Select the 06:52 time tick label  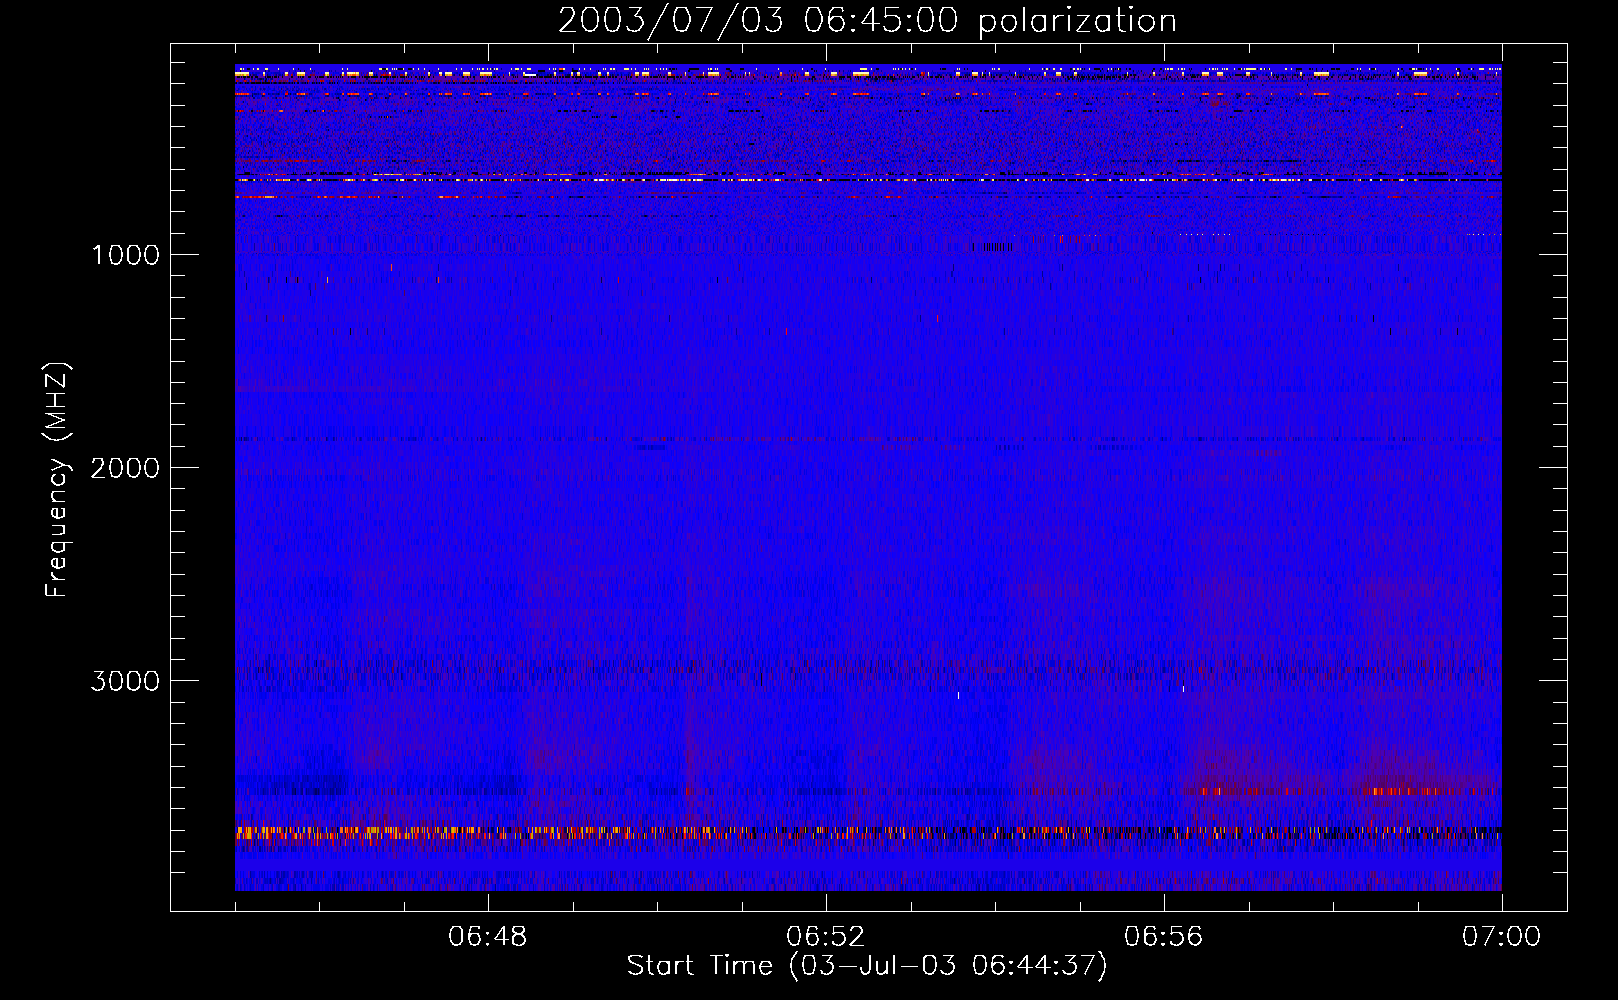tap(826, 937)
